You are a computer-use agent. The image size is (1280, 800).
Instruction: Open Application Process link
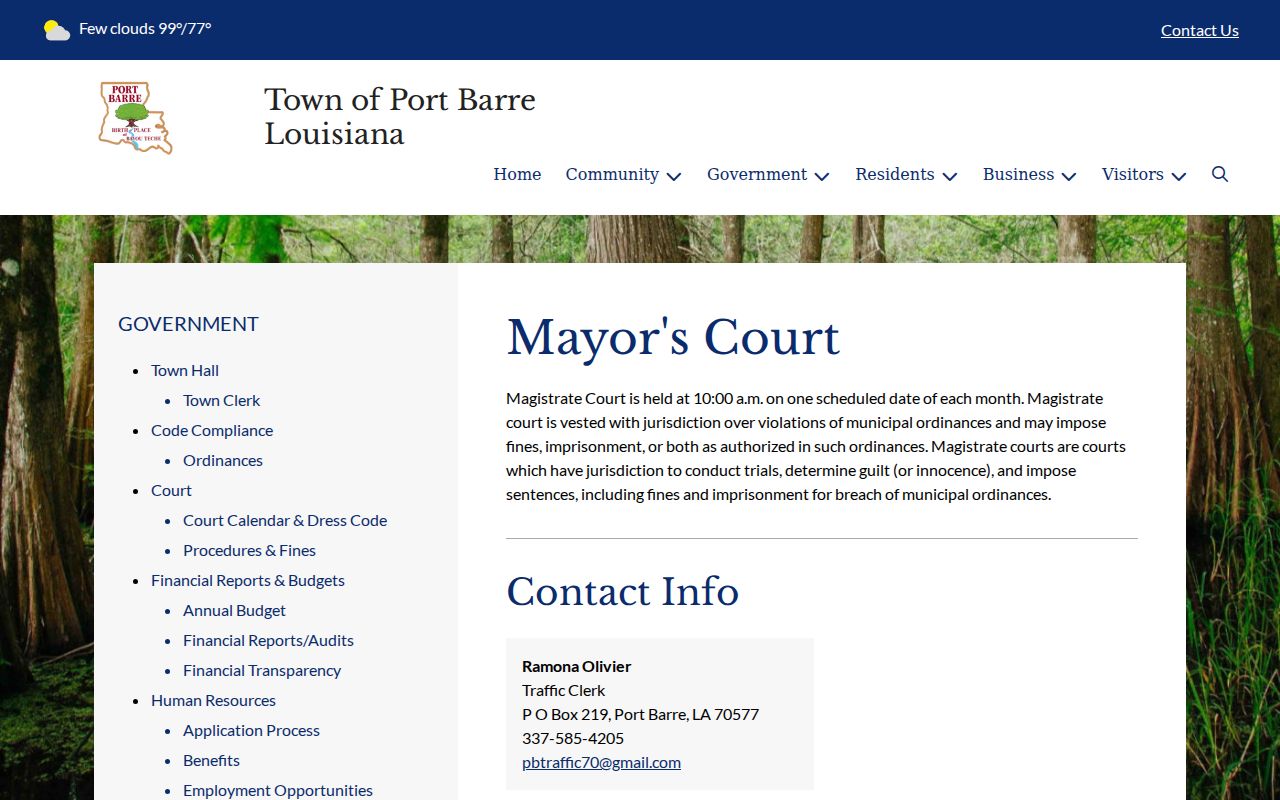pyautogui.click(x=251, y=730)
